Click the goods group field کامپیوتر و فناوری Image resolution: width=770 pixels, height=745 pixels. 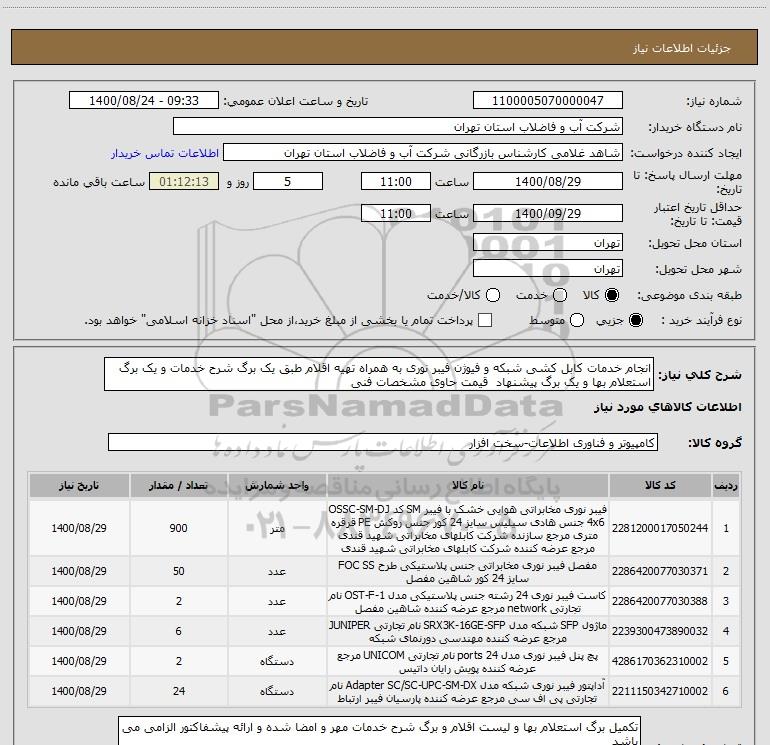[383, 442]
